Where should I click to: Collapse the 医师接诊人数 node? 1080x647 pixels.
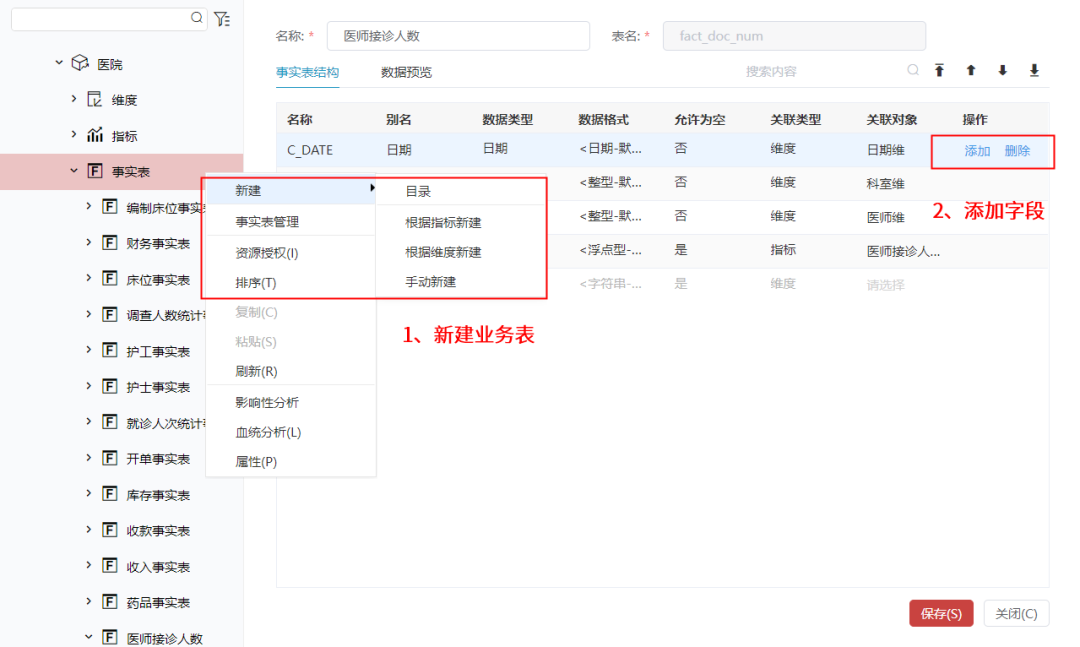88,637
